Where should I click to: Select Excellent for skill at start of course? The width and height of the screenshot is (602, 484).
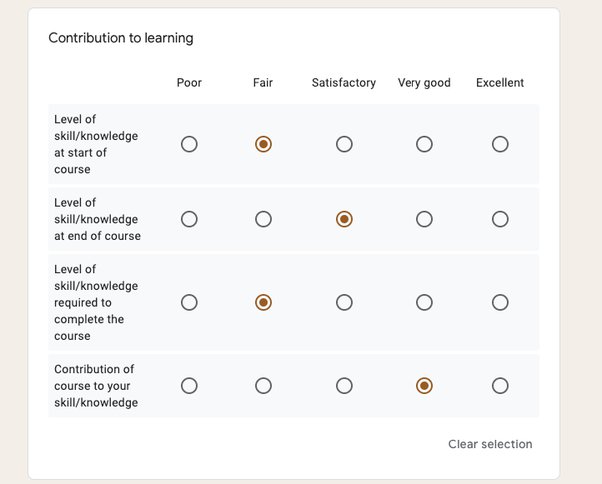click(500, 144)
